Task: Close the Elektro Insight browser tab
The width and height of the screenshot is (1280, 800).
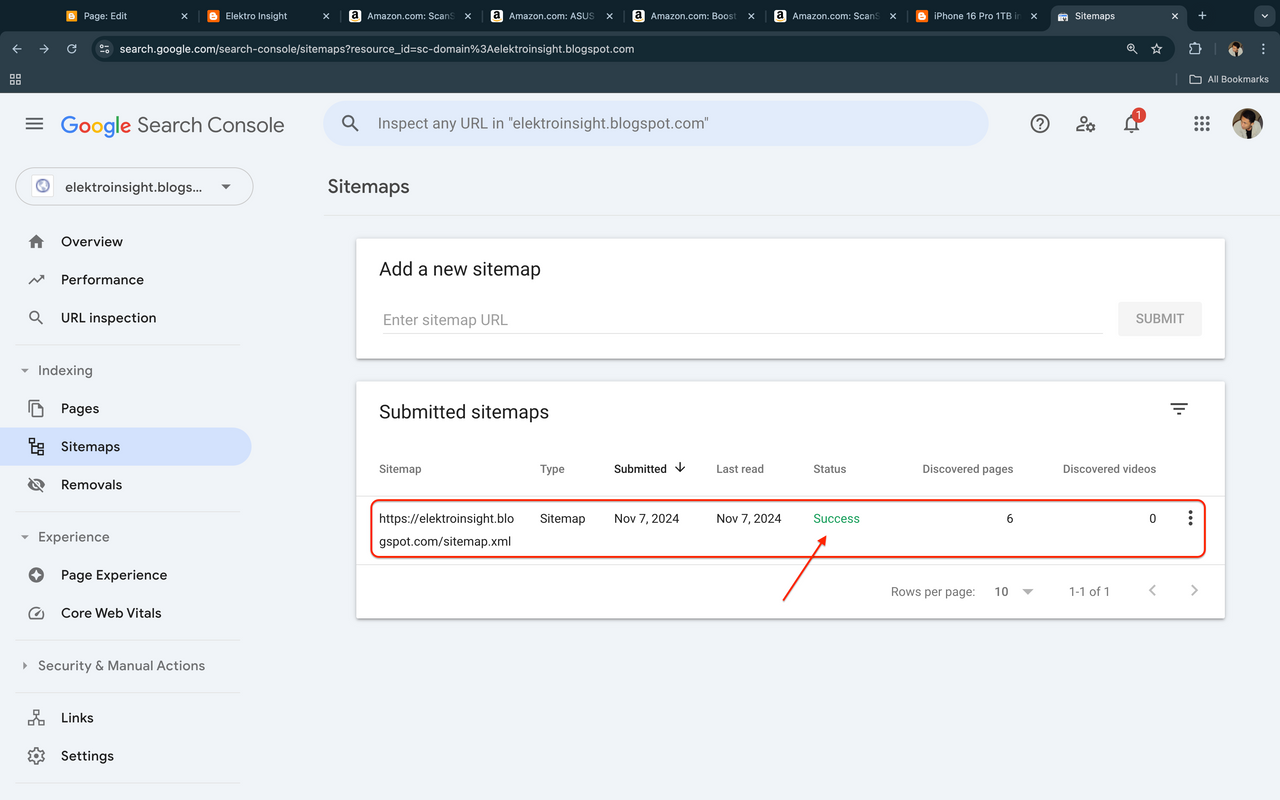Action: [x=326, y=16]
